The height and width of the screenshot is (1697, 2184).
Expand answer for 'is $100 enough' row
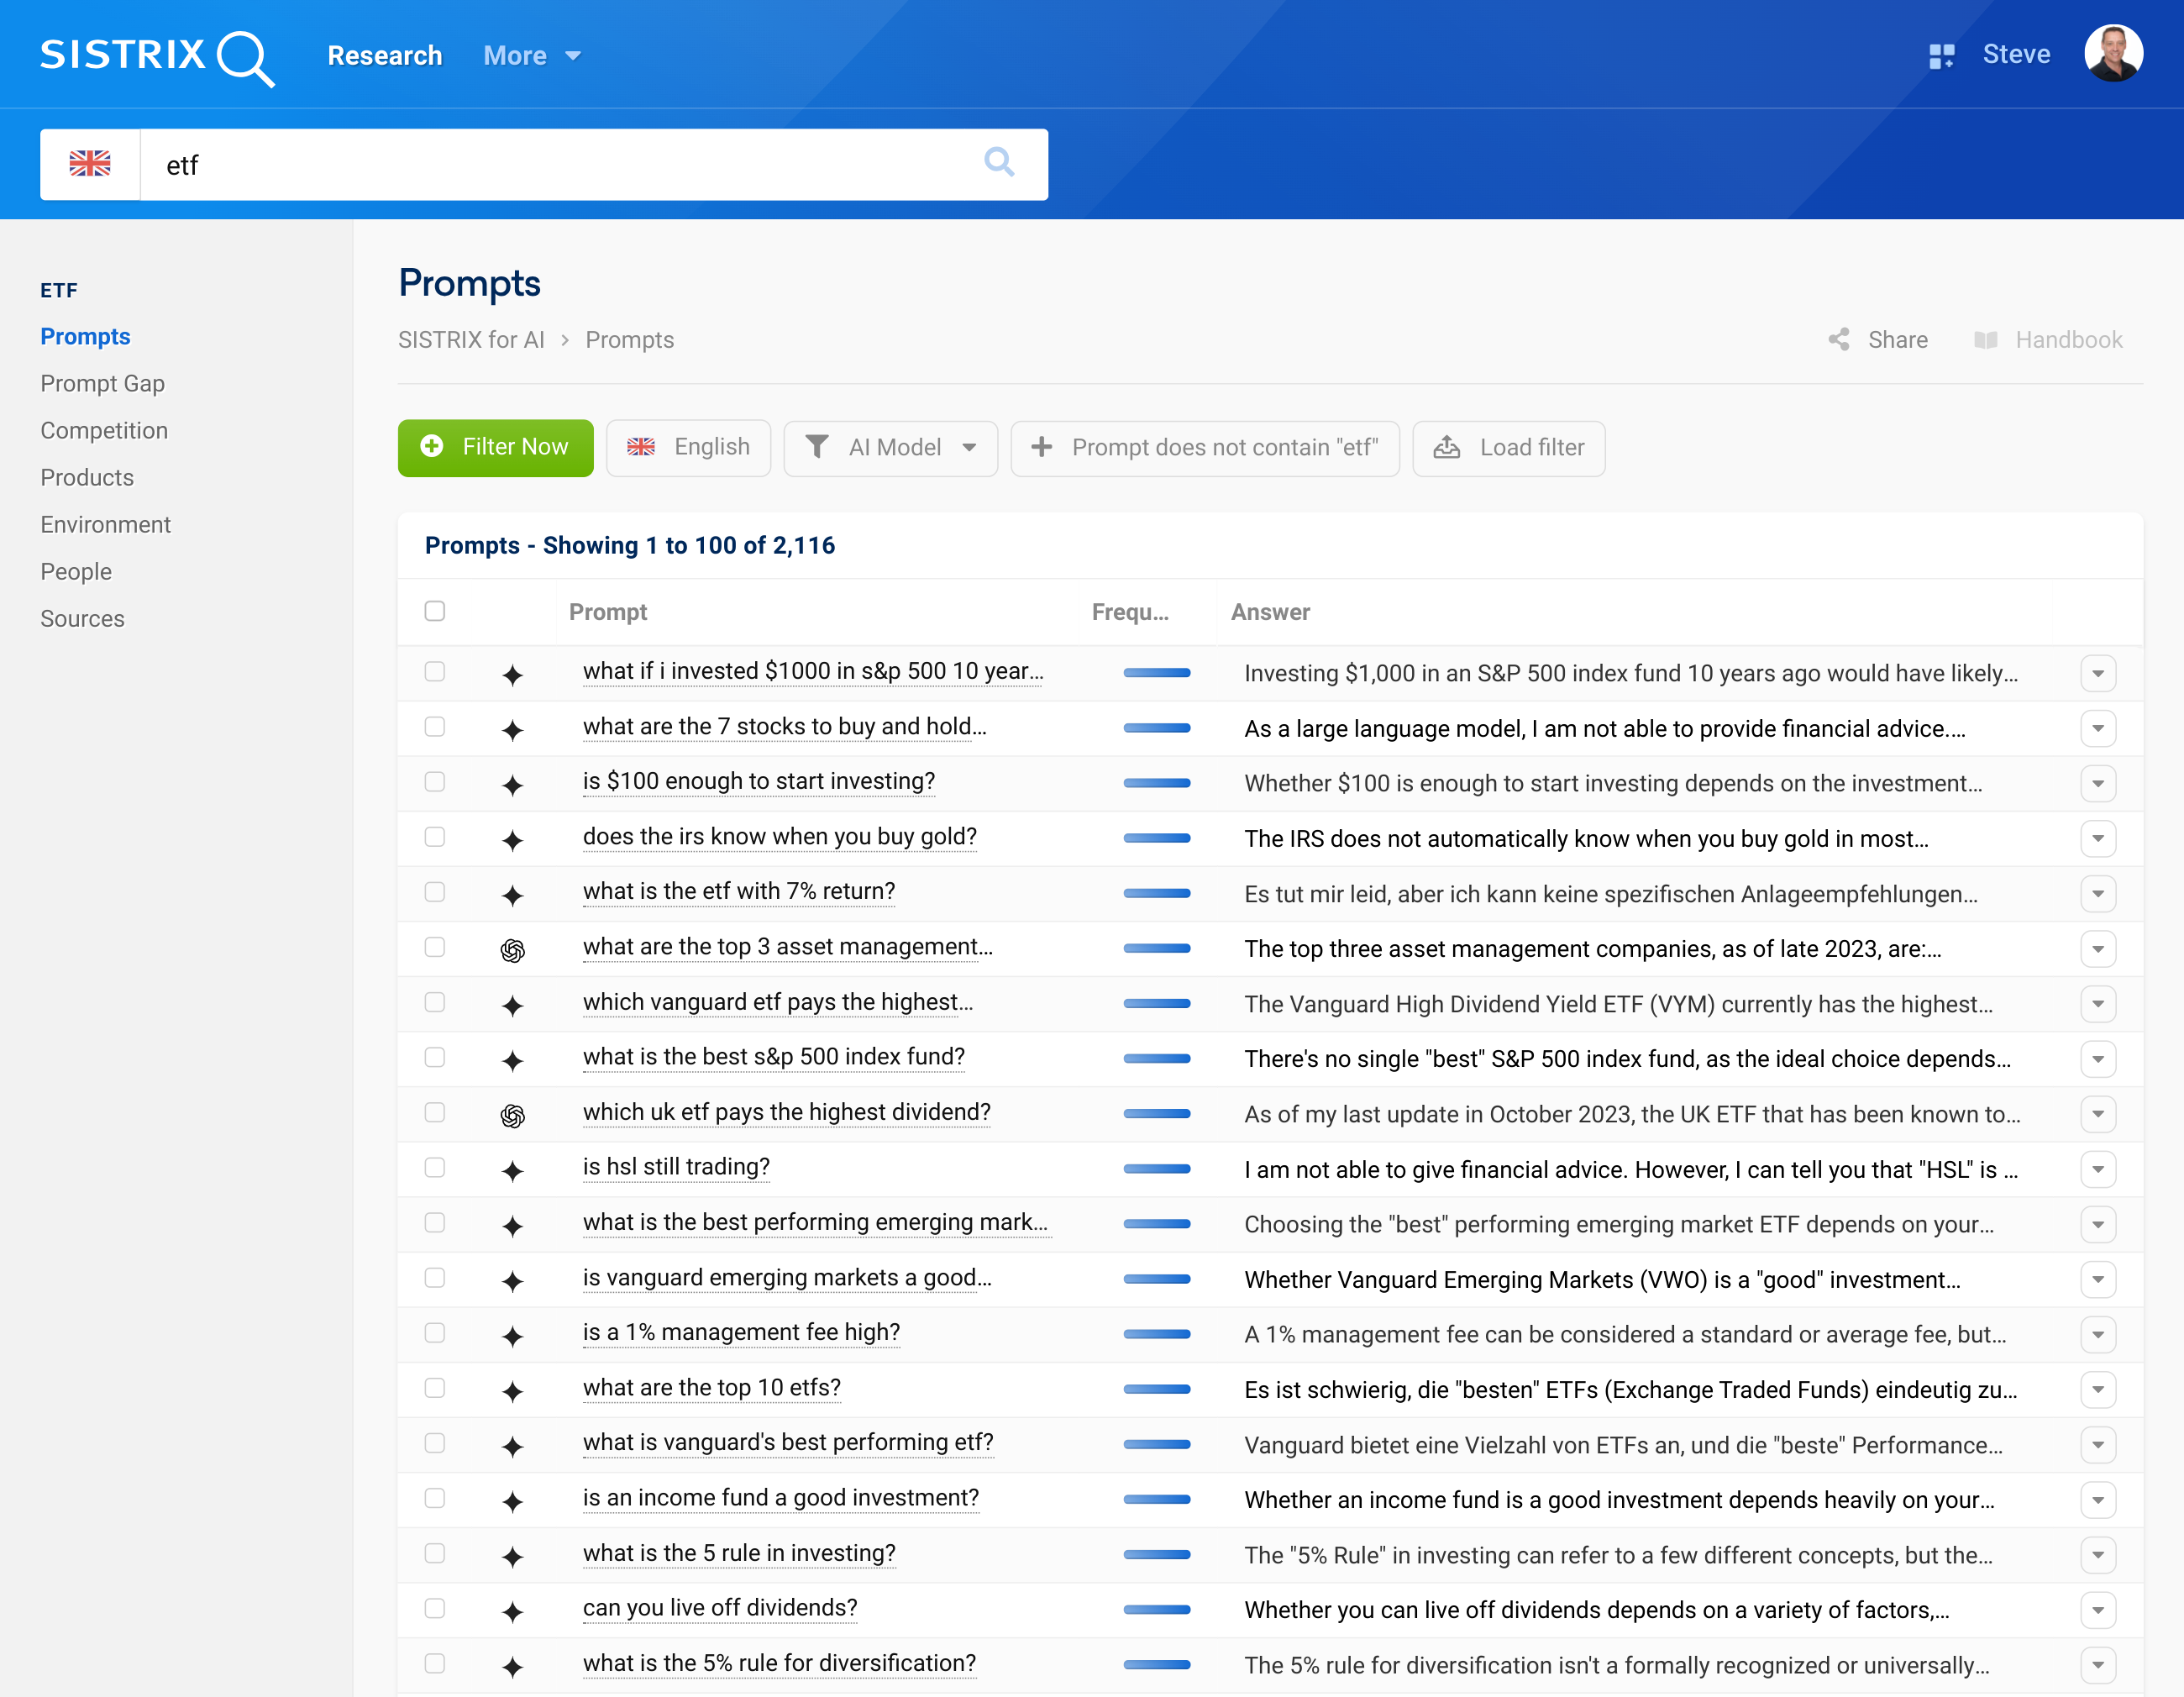pos(2098,784)
